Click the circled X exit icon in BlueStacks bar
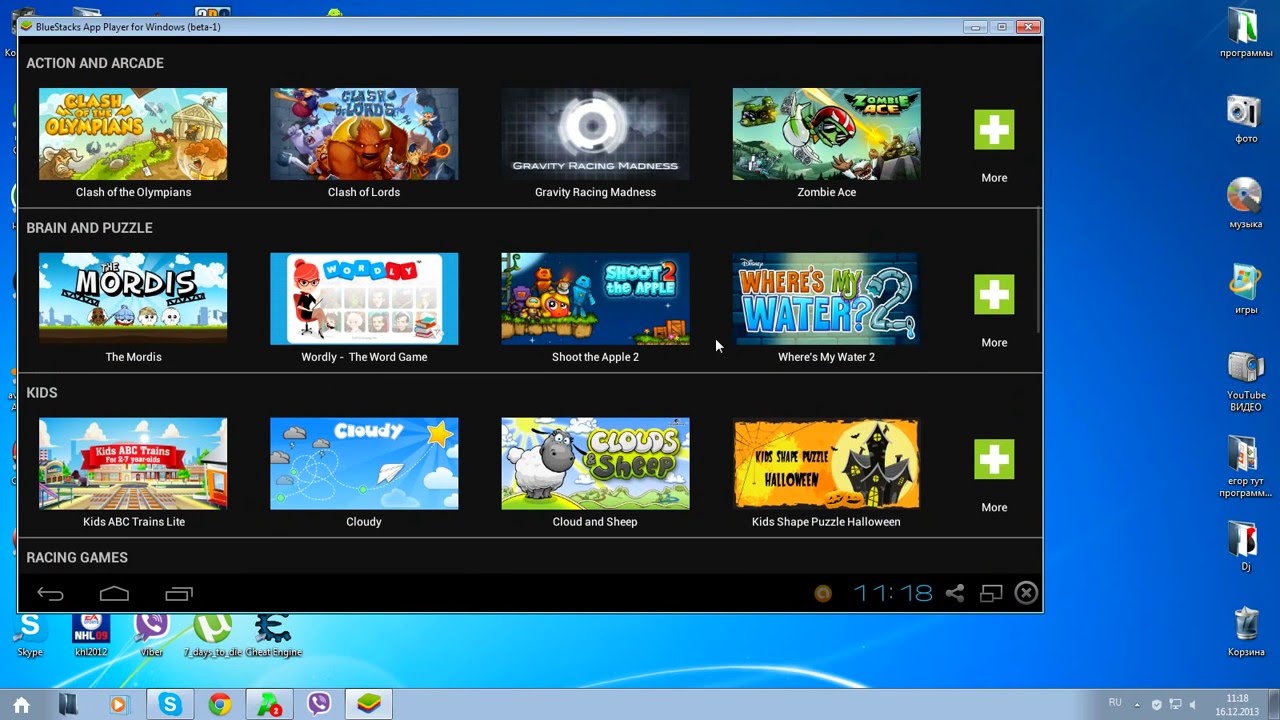Screen dimensions: 1280x720 click(1026, 593)
